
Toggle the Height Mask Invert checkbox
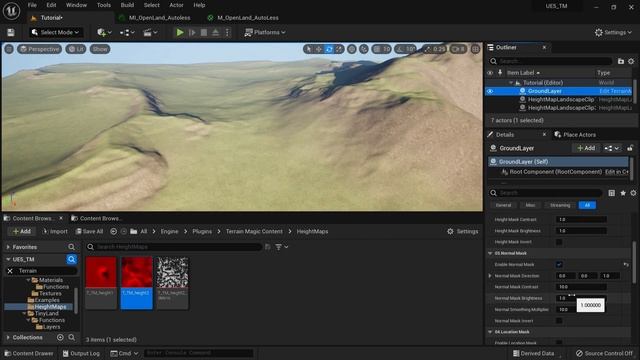click(x=559, y=242)
